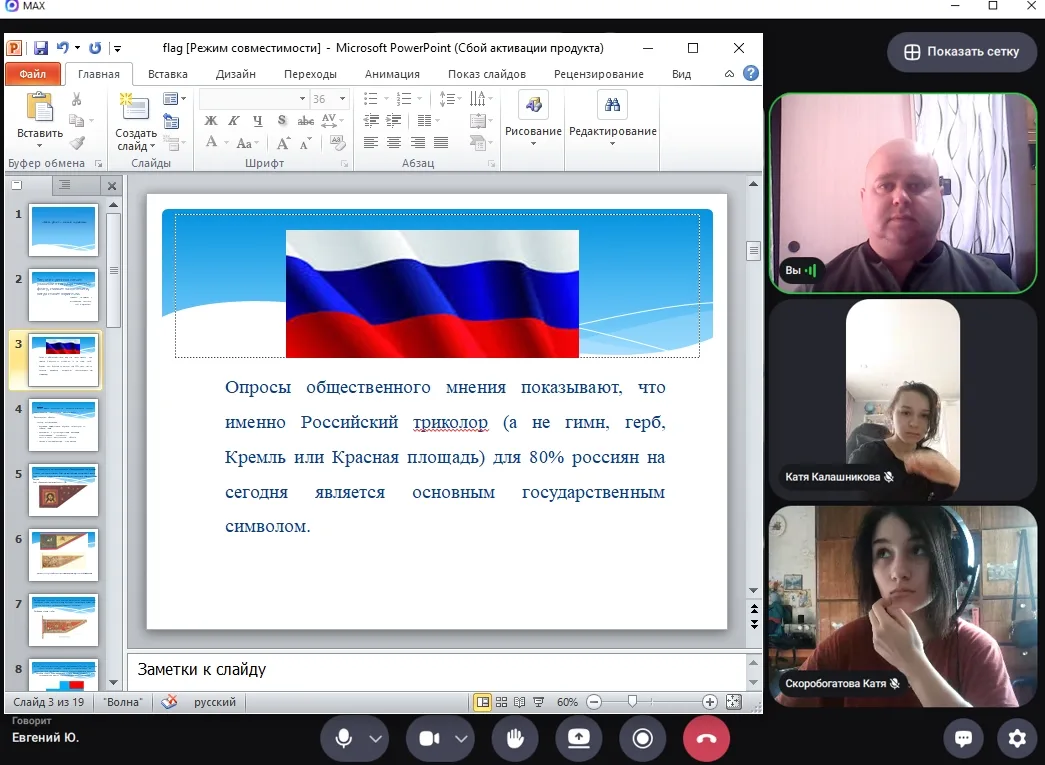This screenshot has height=765, width=1045.
Task: Click the Save icon in PowerPoint quick access toolbar
Action: click(41, 48)
